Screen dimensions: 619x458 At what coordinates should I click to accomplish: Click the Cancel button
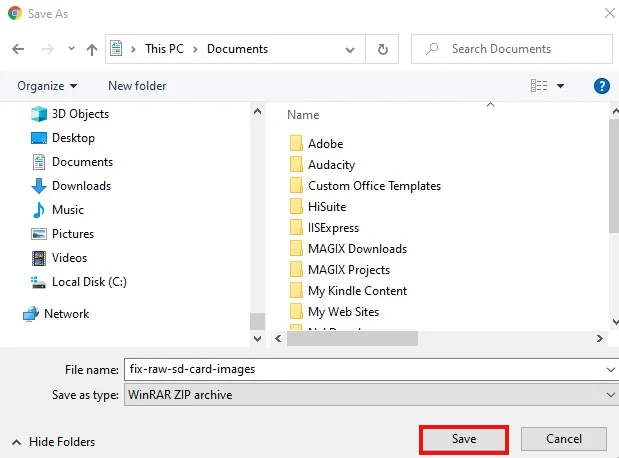coord(564,439)
